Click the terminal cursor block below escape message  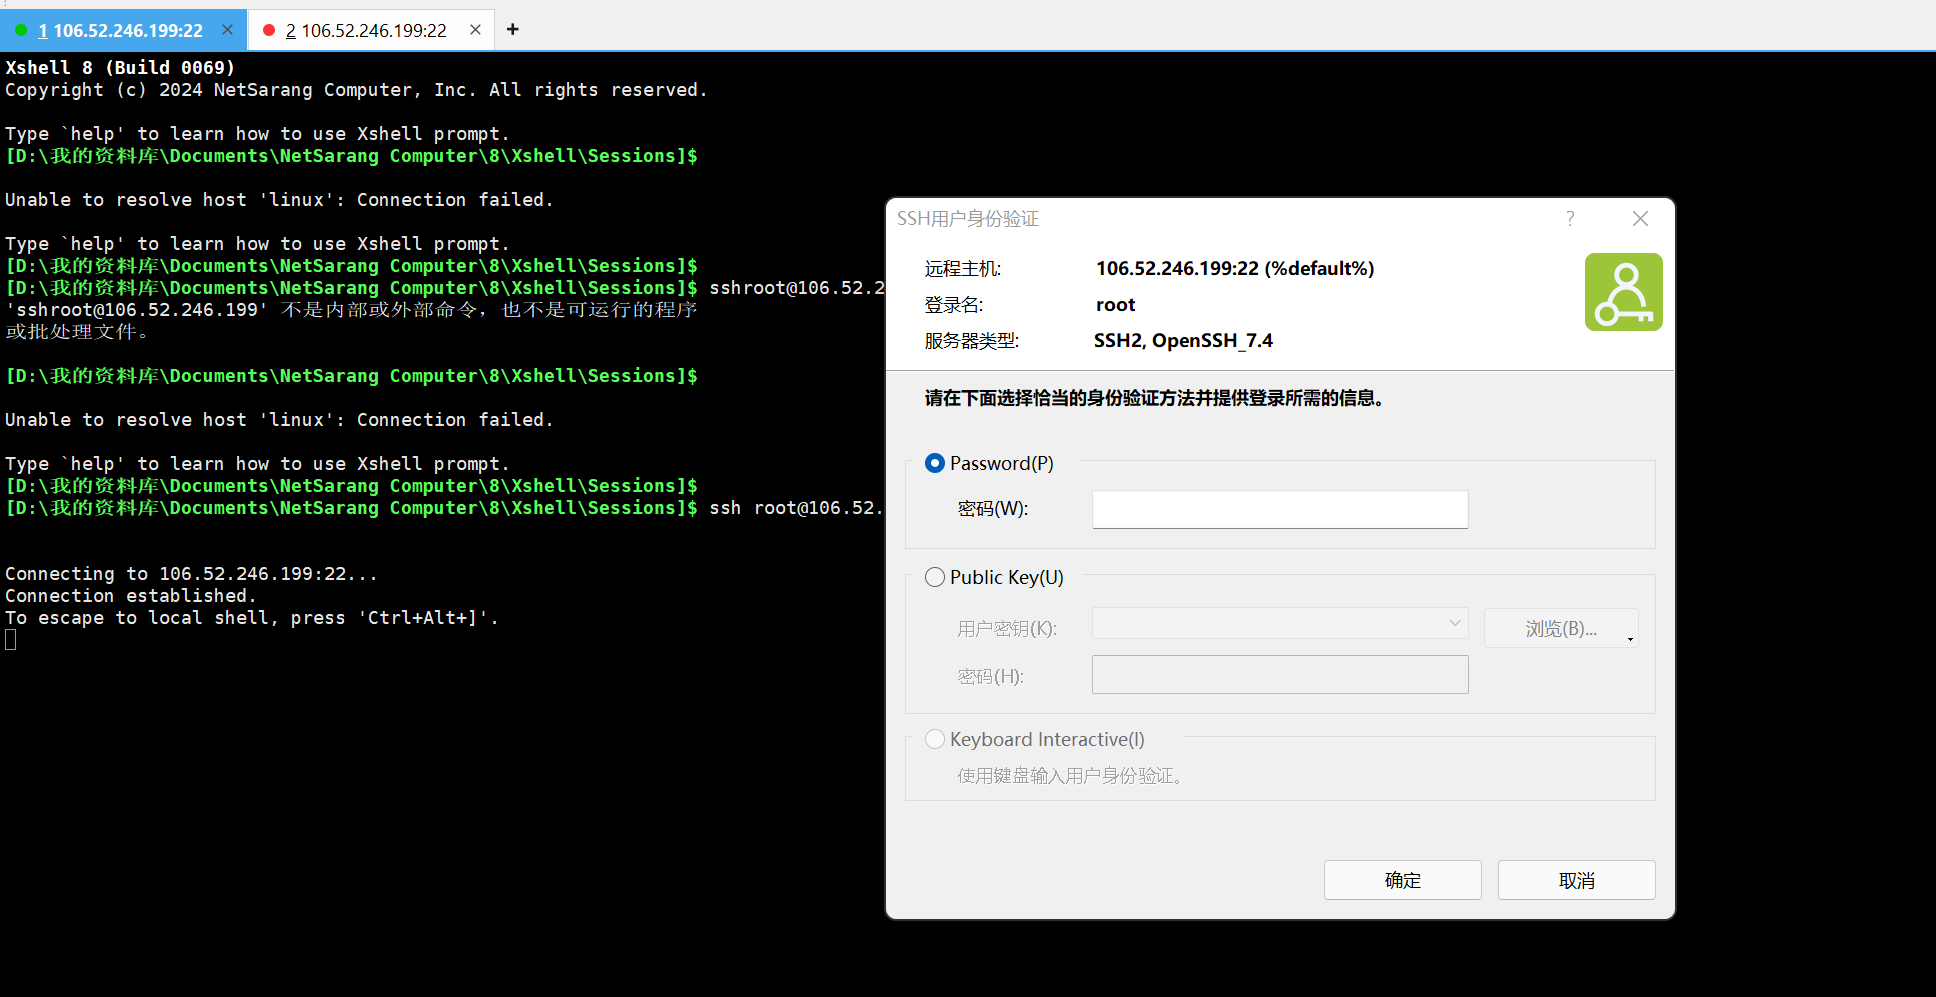point(10,640)
